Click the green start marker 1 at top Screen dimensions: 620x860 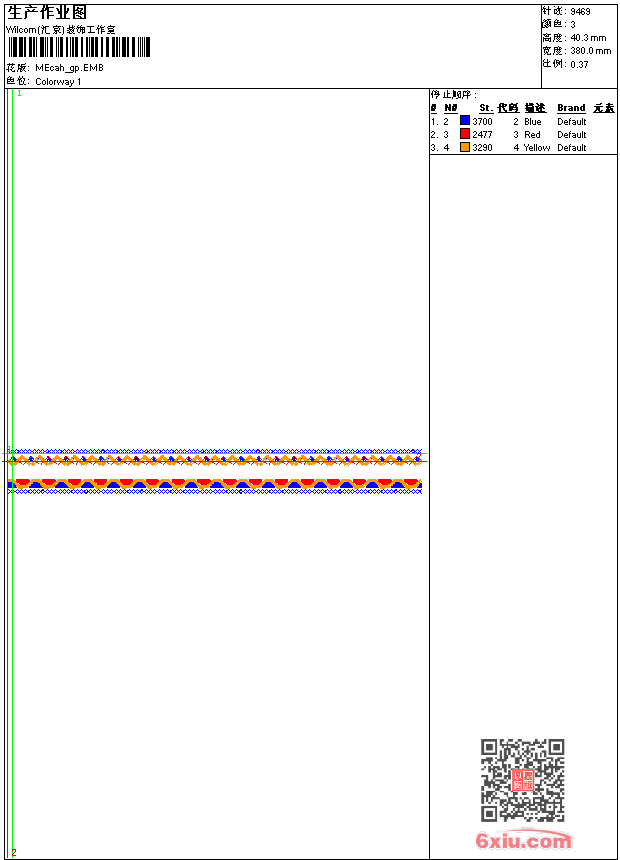tap(19, 94)
